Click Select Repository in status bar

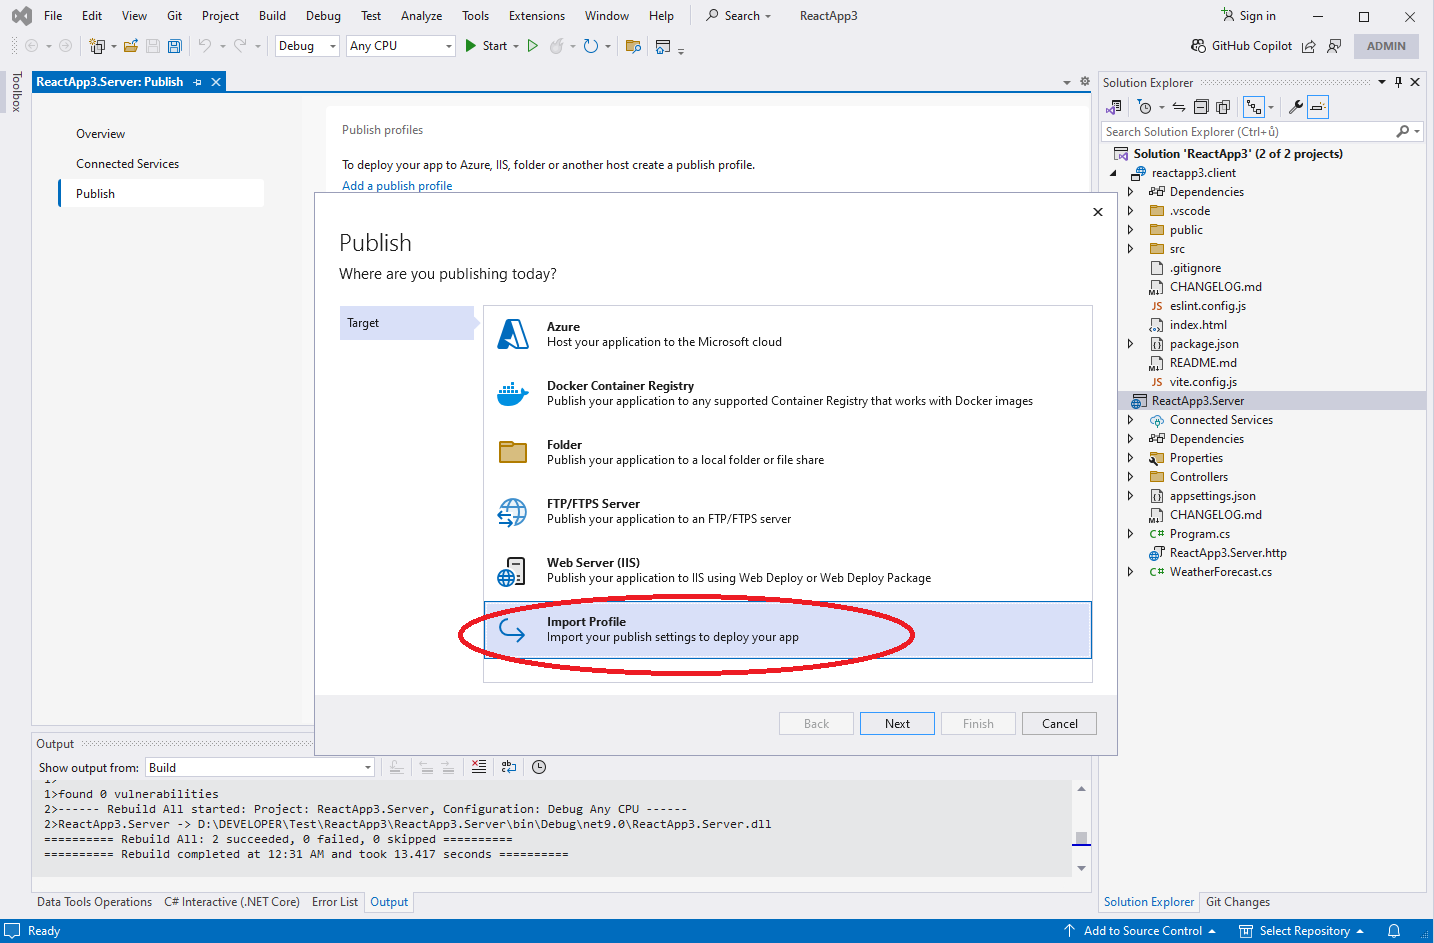(1301, 931)
